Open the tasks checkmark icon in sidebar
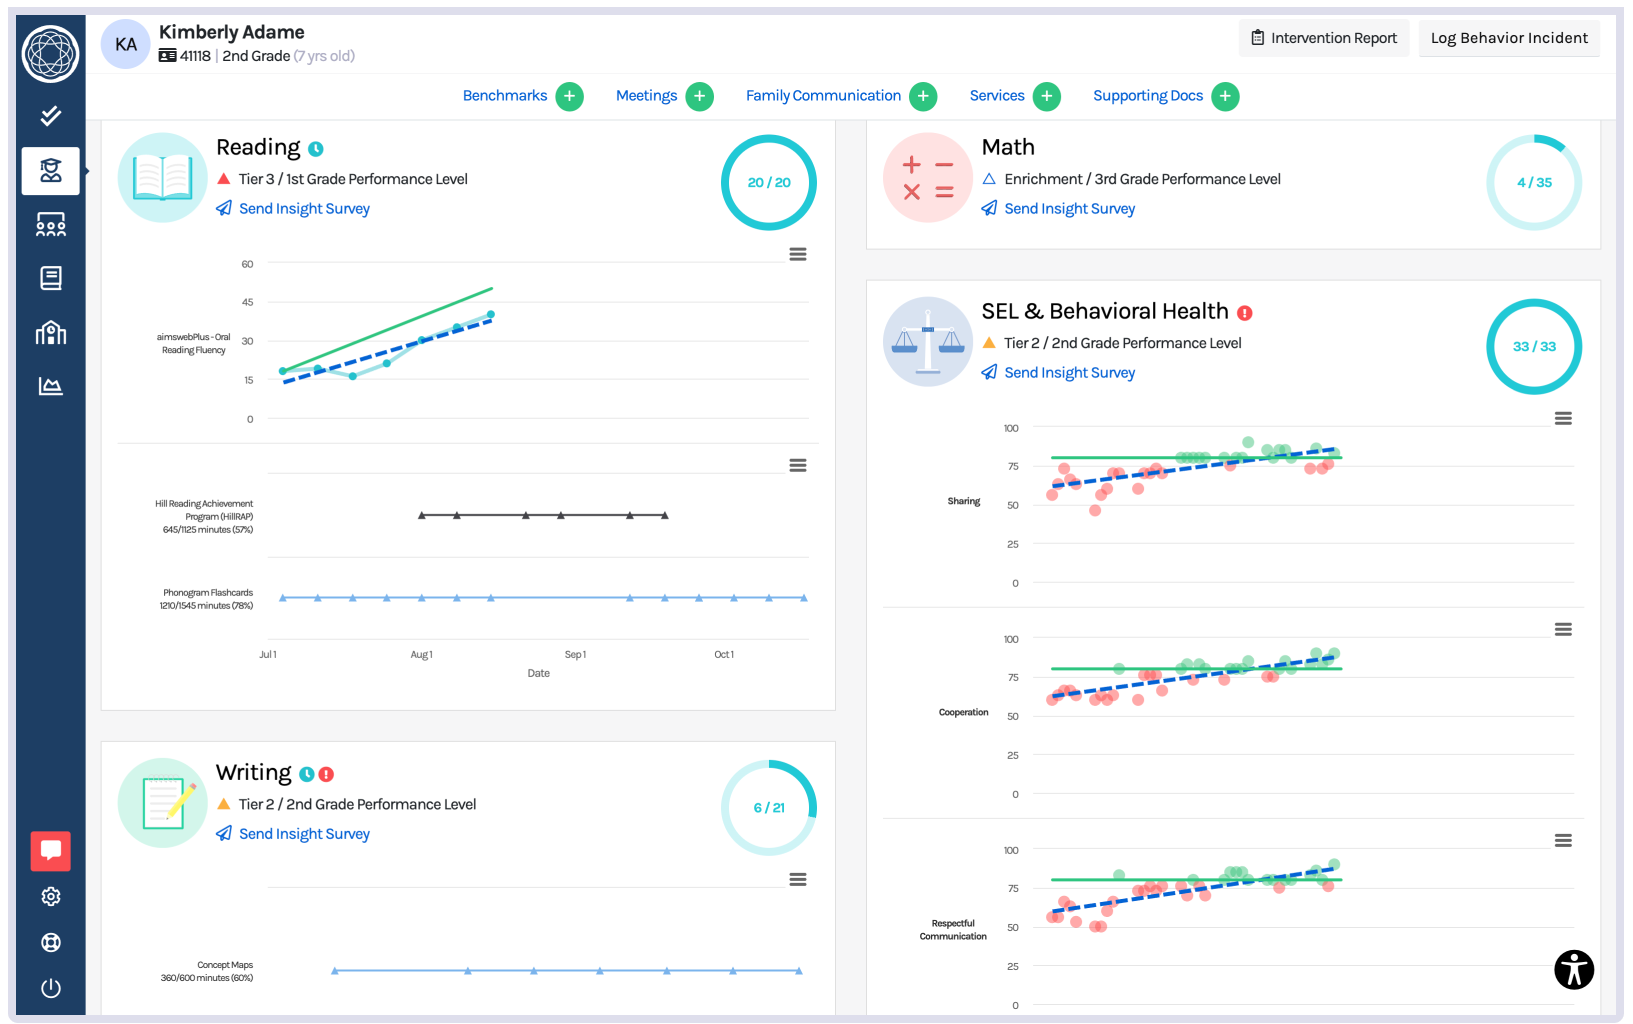The width and height of the screenshot is (1633, 1024). (50, 115)
